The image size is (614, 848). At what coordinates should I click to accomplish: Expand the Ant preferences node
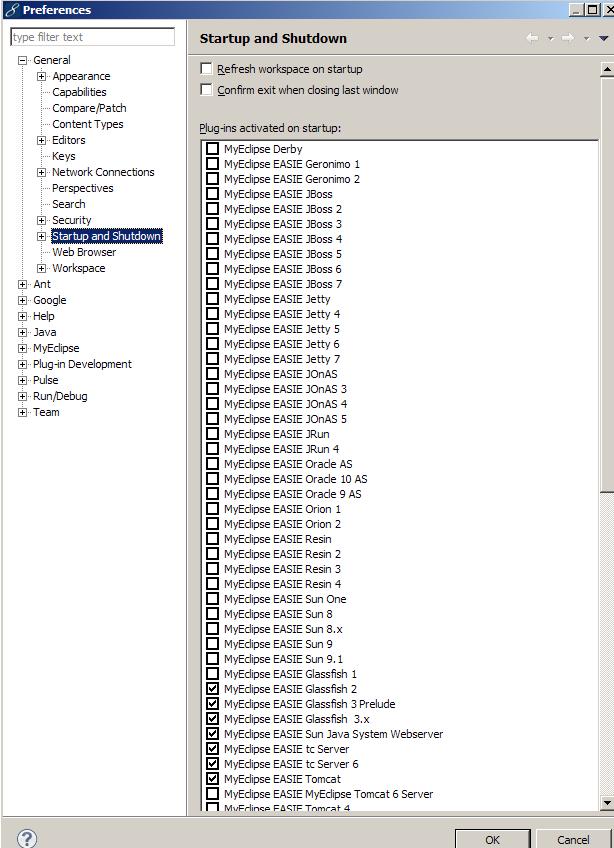22,284
